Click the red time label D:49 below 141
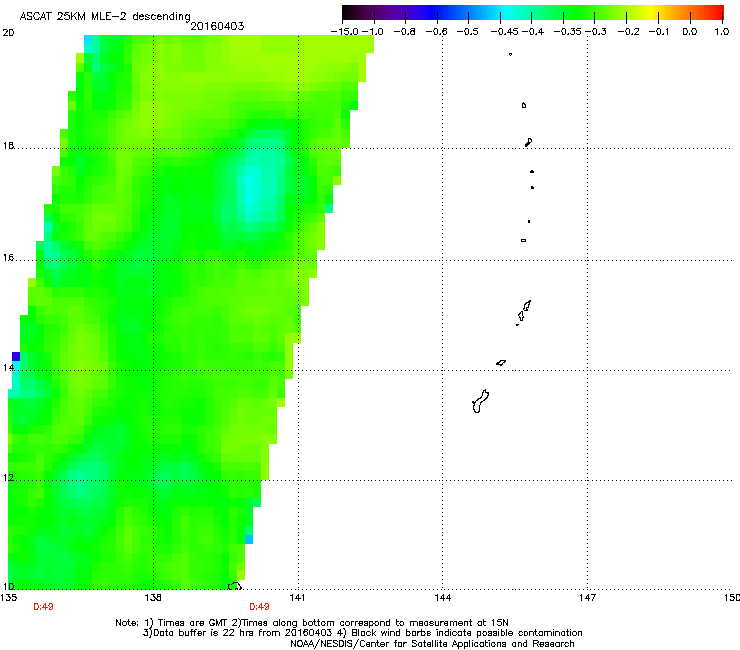The width and height of the screenshot is (740, 650). coord(259,607)
